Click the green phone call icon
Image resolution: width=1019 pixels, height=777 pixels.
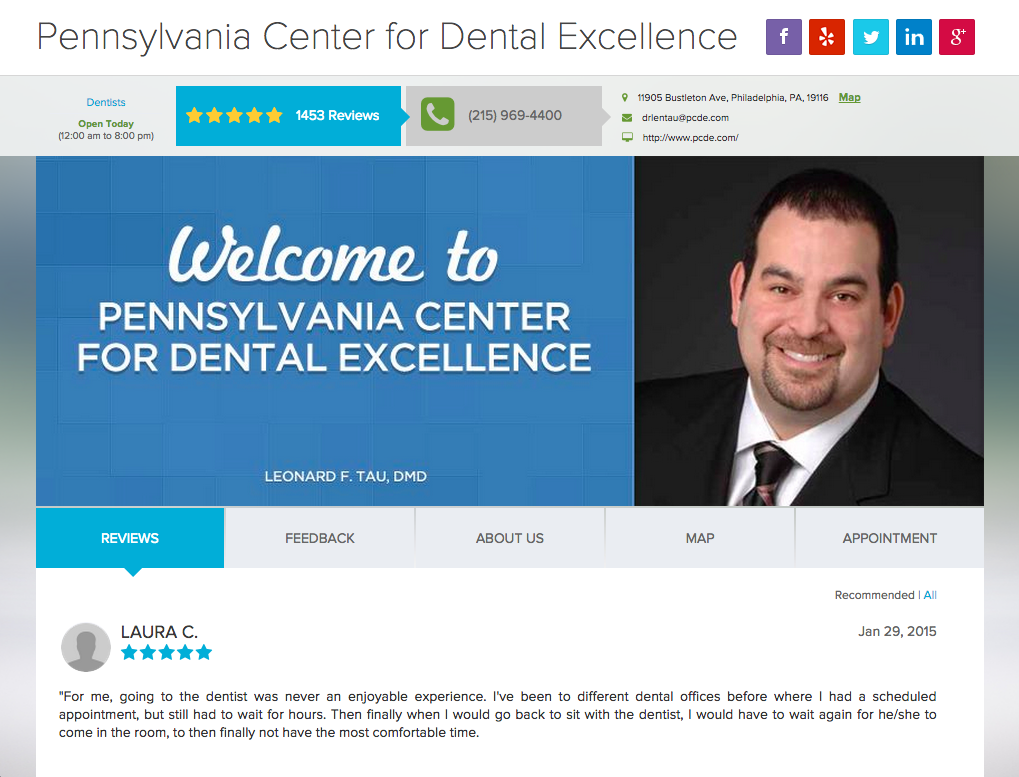[437, 114]
